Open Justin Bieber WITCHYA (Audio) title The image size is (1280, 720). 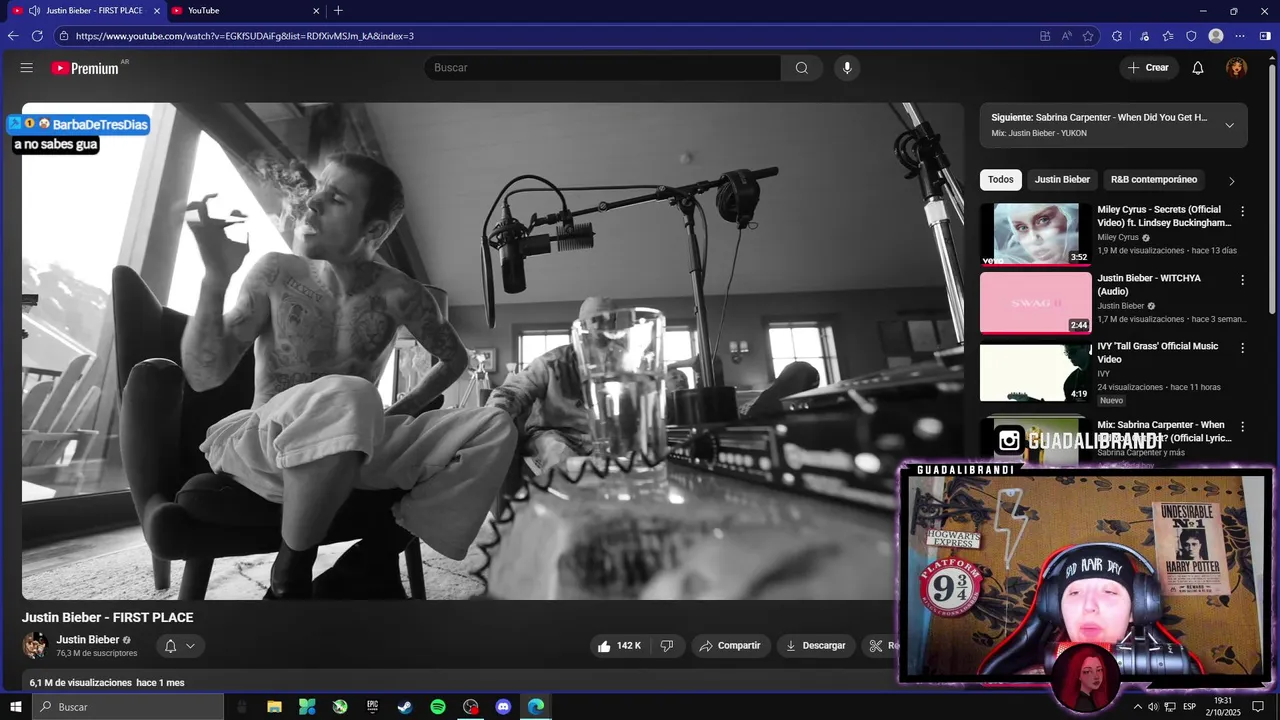click(x=1149, y=285)
